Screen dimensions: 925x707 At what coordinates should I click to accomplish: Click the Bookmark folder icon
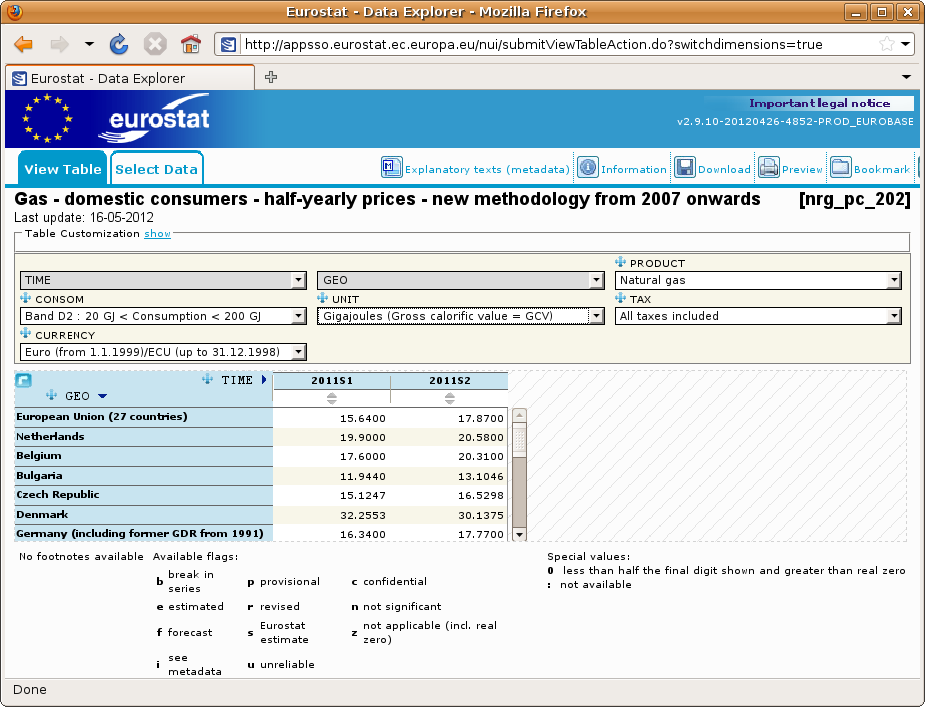pos(841,168)
